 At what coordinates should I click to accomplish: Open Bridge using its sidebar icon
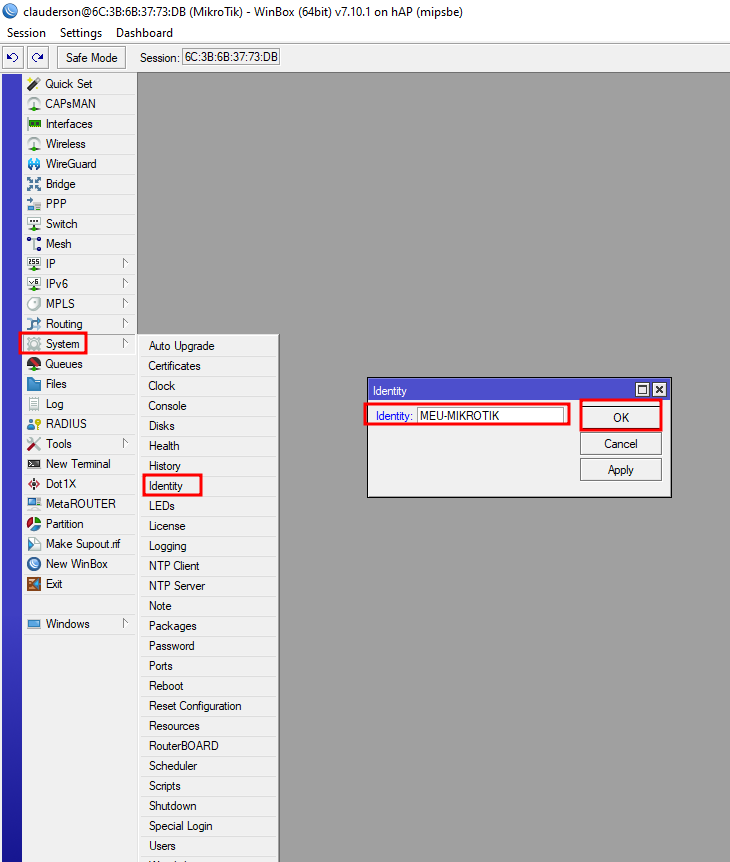coord(34,184)
